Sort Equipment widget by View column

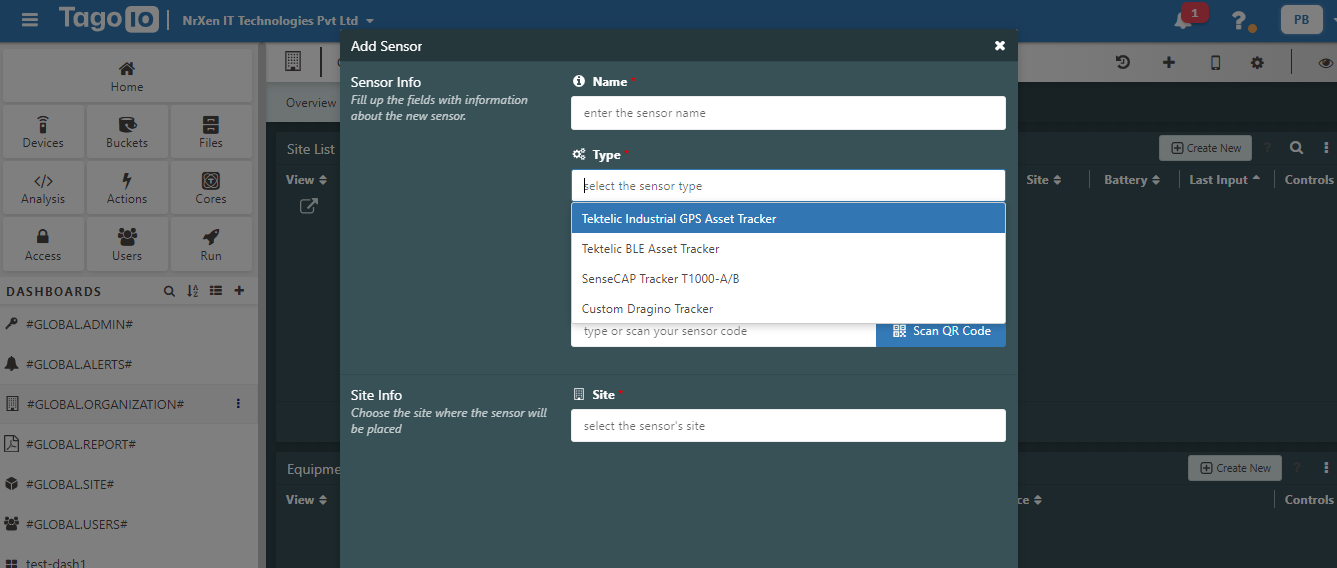pos(307,500)
